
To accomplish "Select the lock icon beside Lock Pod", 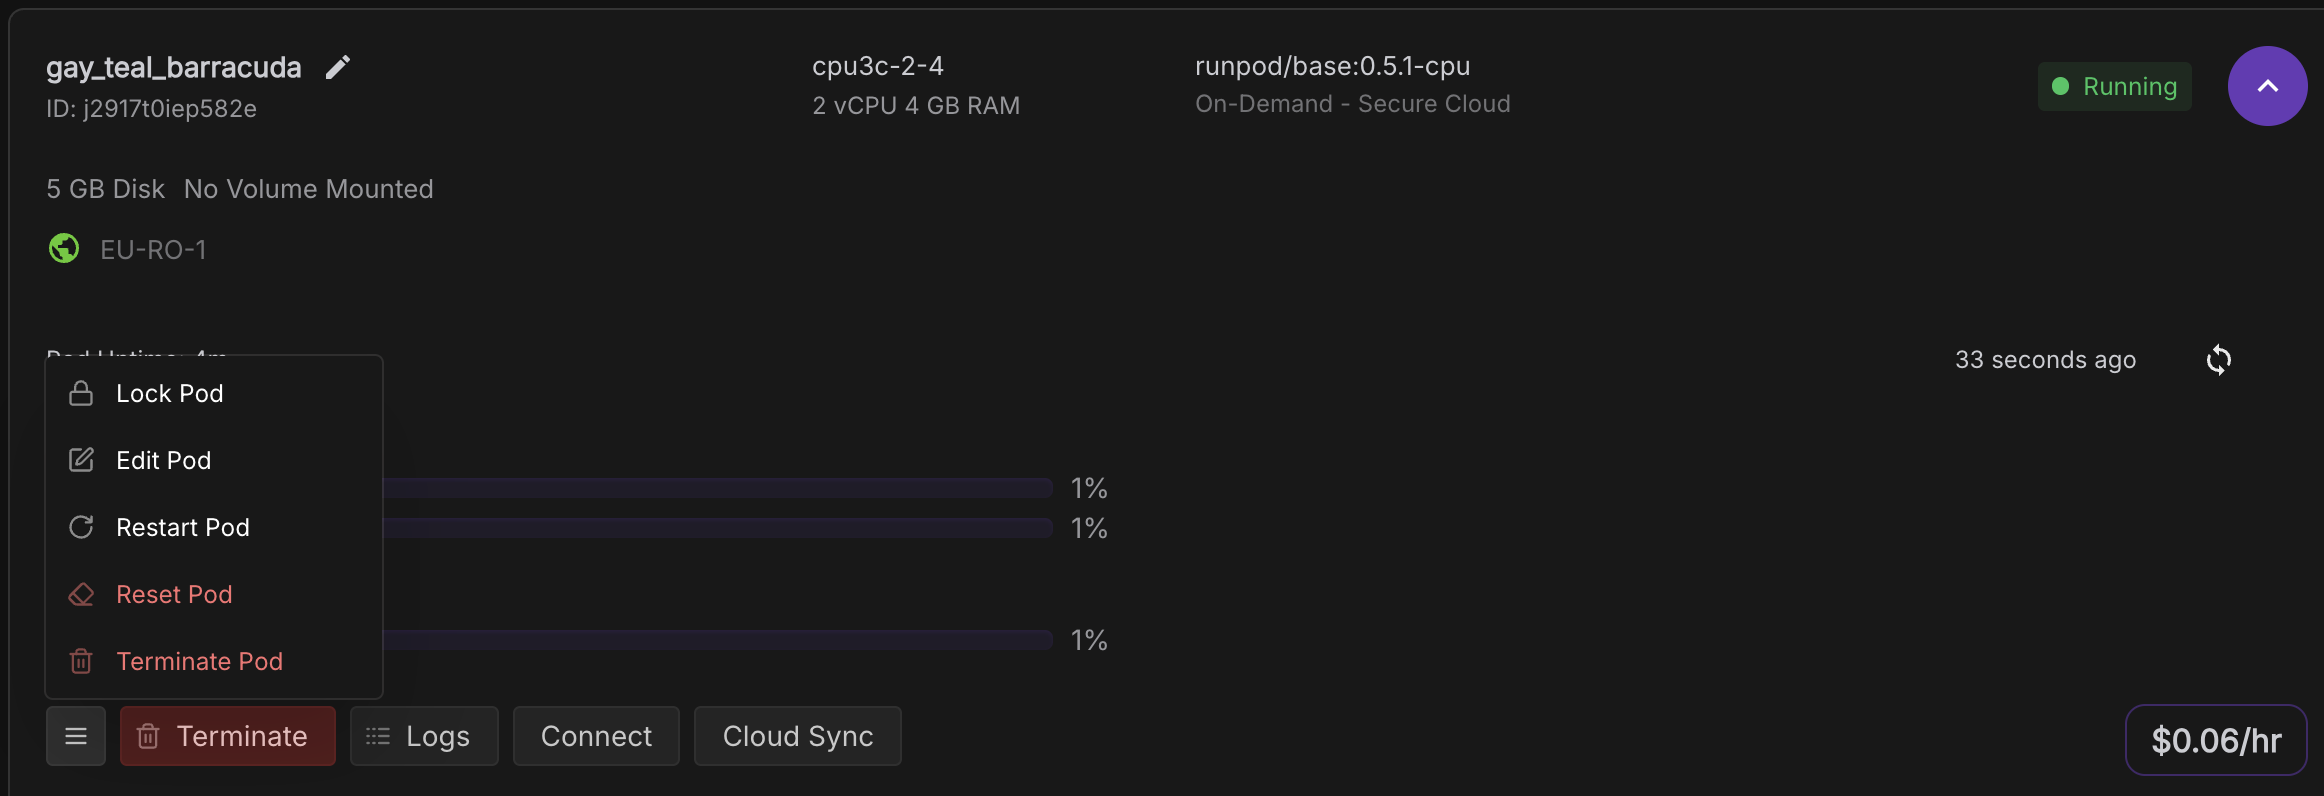I will pyautogui.click(x=80, y=393).
